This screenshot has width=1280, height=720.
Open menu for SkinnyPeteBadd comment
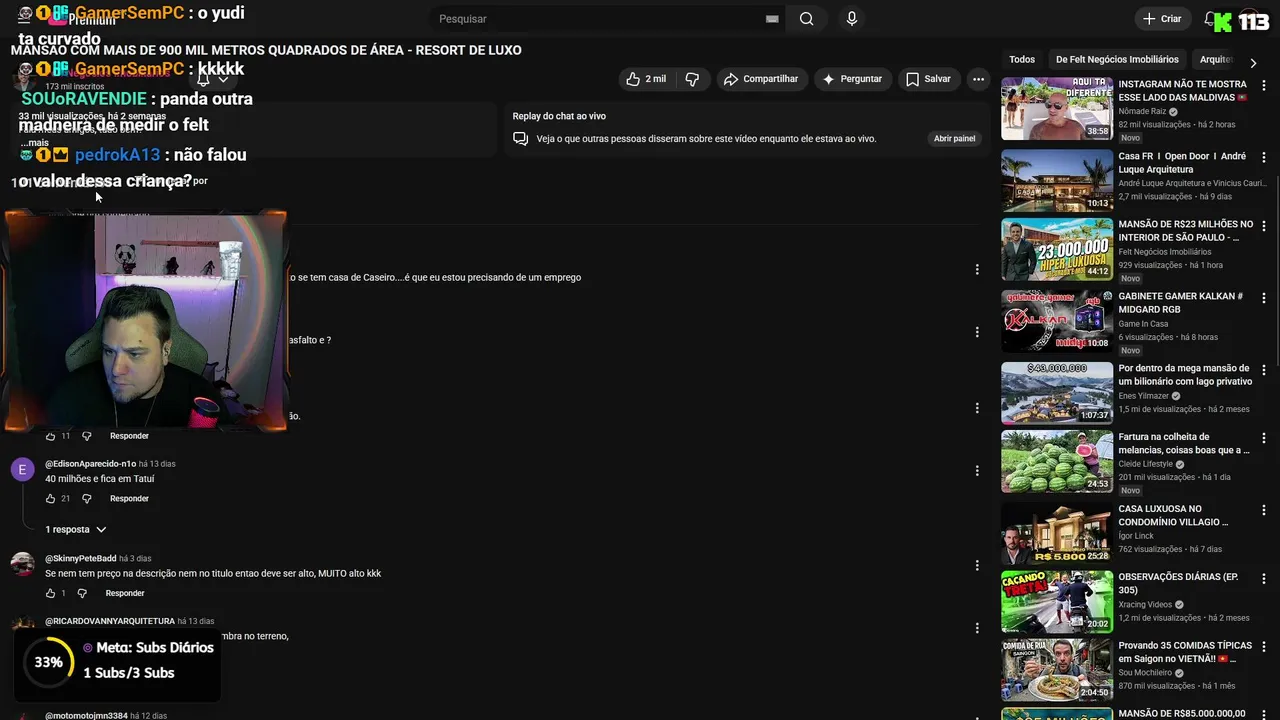tap(977, 565)
